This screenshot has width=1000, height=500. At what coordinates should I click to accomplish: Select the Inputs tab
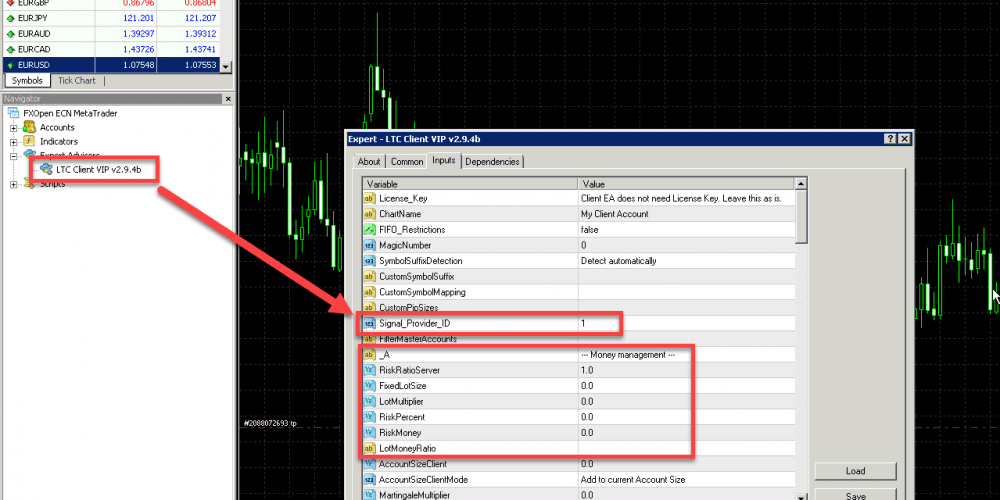pyautogui.click(x=444, y=161)
